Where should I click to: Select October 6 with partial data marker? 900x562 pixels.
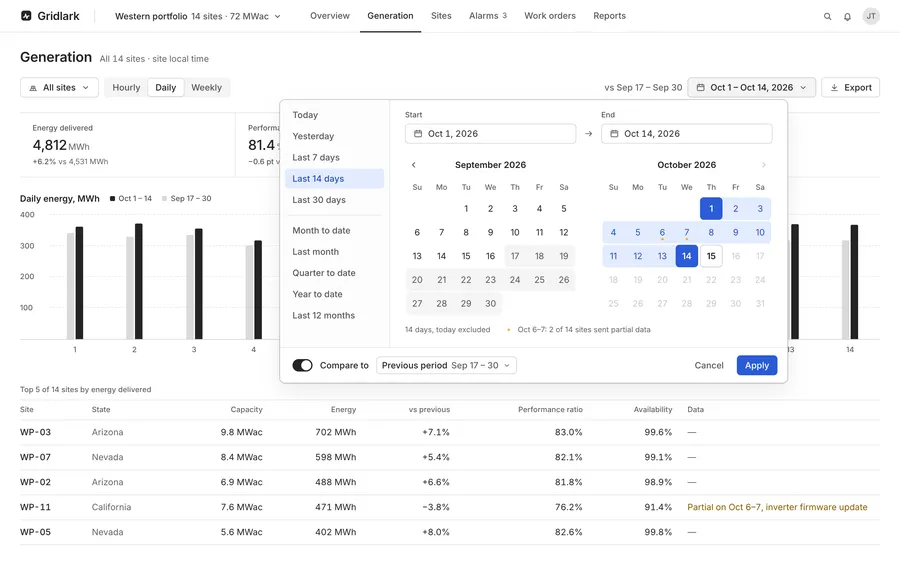click(662, 232)
